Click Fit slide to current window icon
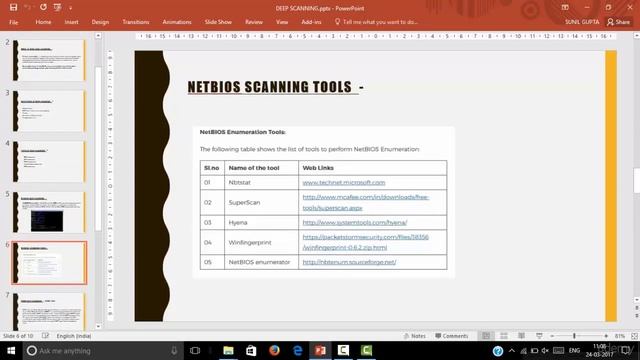The height and width of the screenshot is (360, 640). (x=634, y=336)
